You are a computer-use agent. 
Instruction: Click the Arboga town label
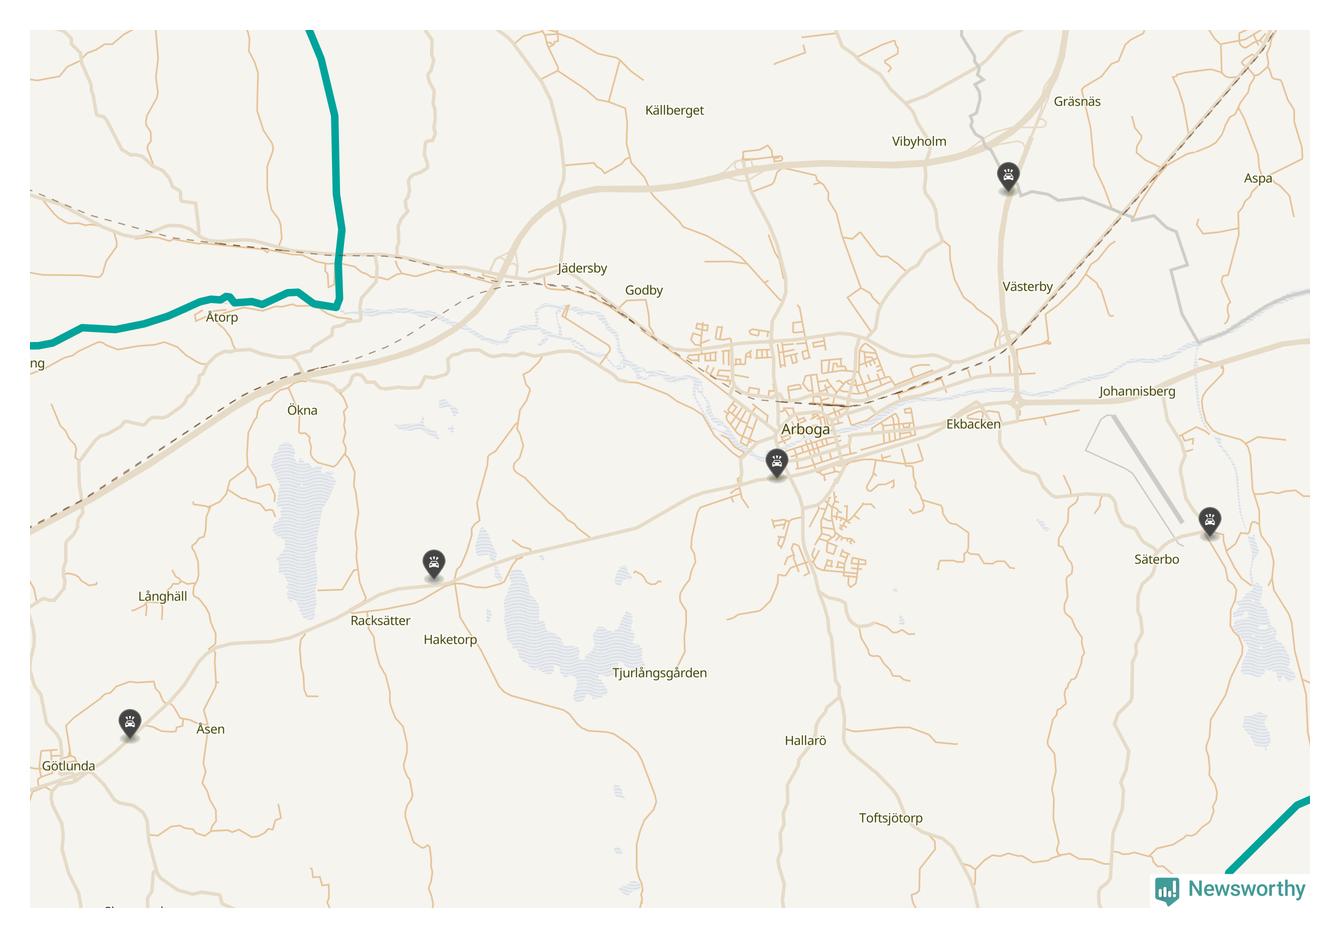coord(805,429)
